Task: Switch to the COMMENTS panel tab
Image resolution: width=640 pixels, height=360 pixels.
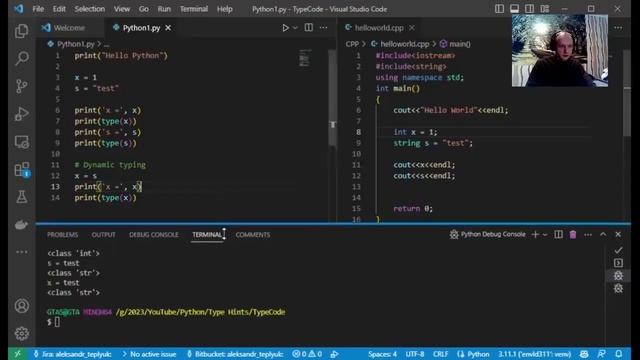Action: click(253, 235)
